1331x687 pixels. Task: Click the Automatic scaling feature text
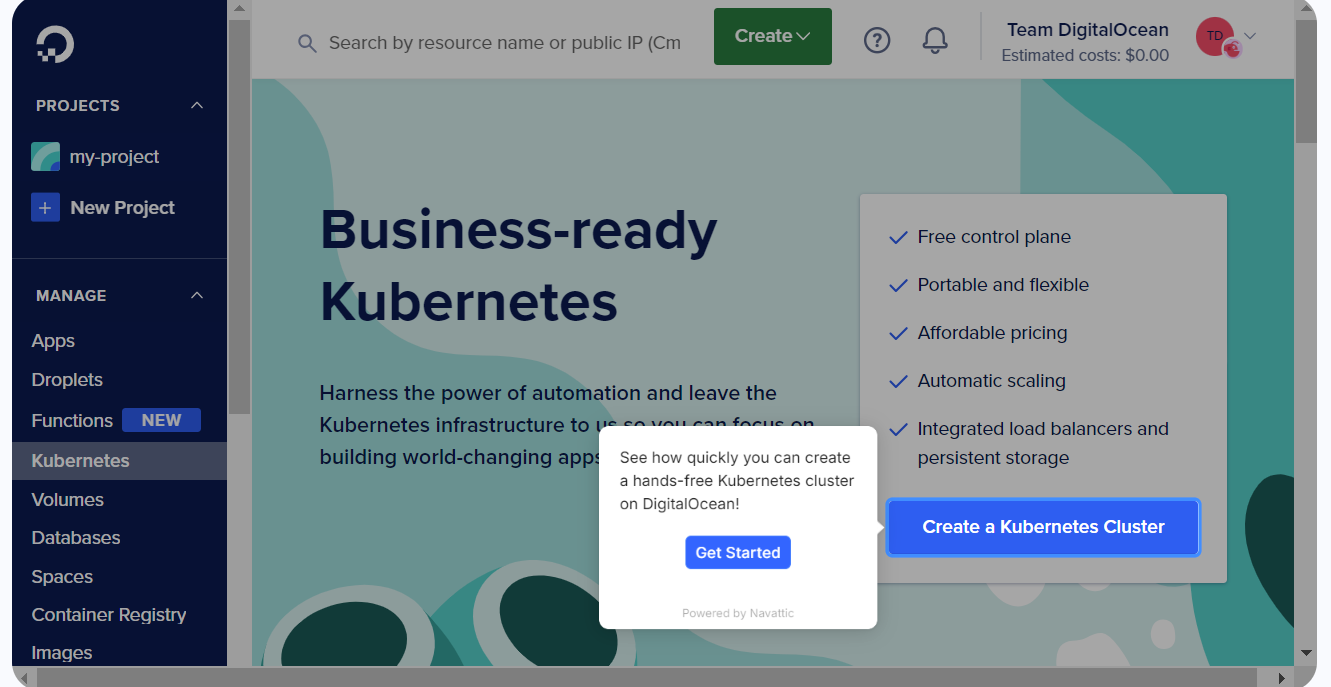pos(991,381)
